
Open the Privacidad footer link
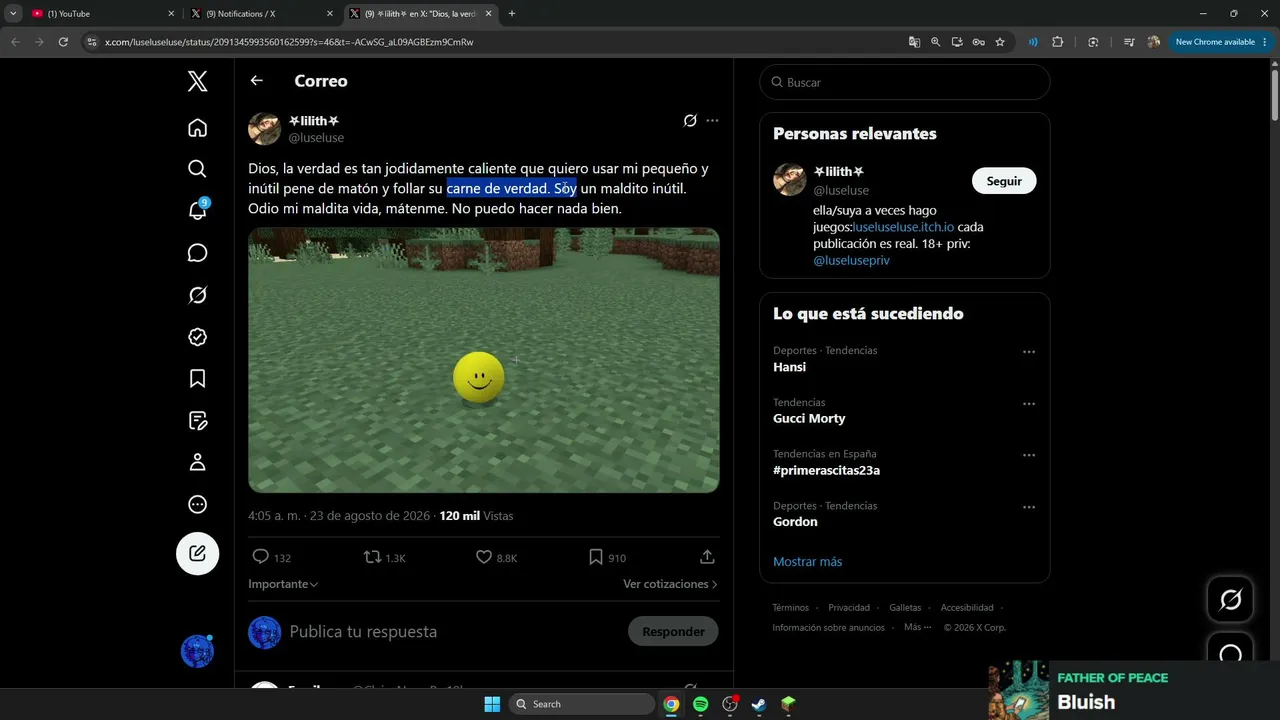pyautogui.click(x=849, y=607)
